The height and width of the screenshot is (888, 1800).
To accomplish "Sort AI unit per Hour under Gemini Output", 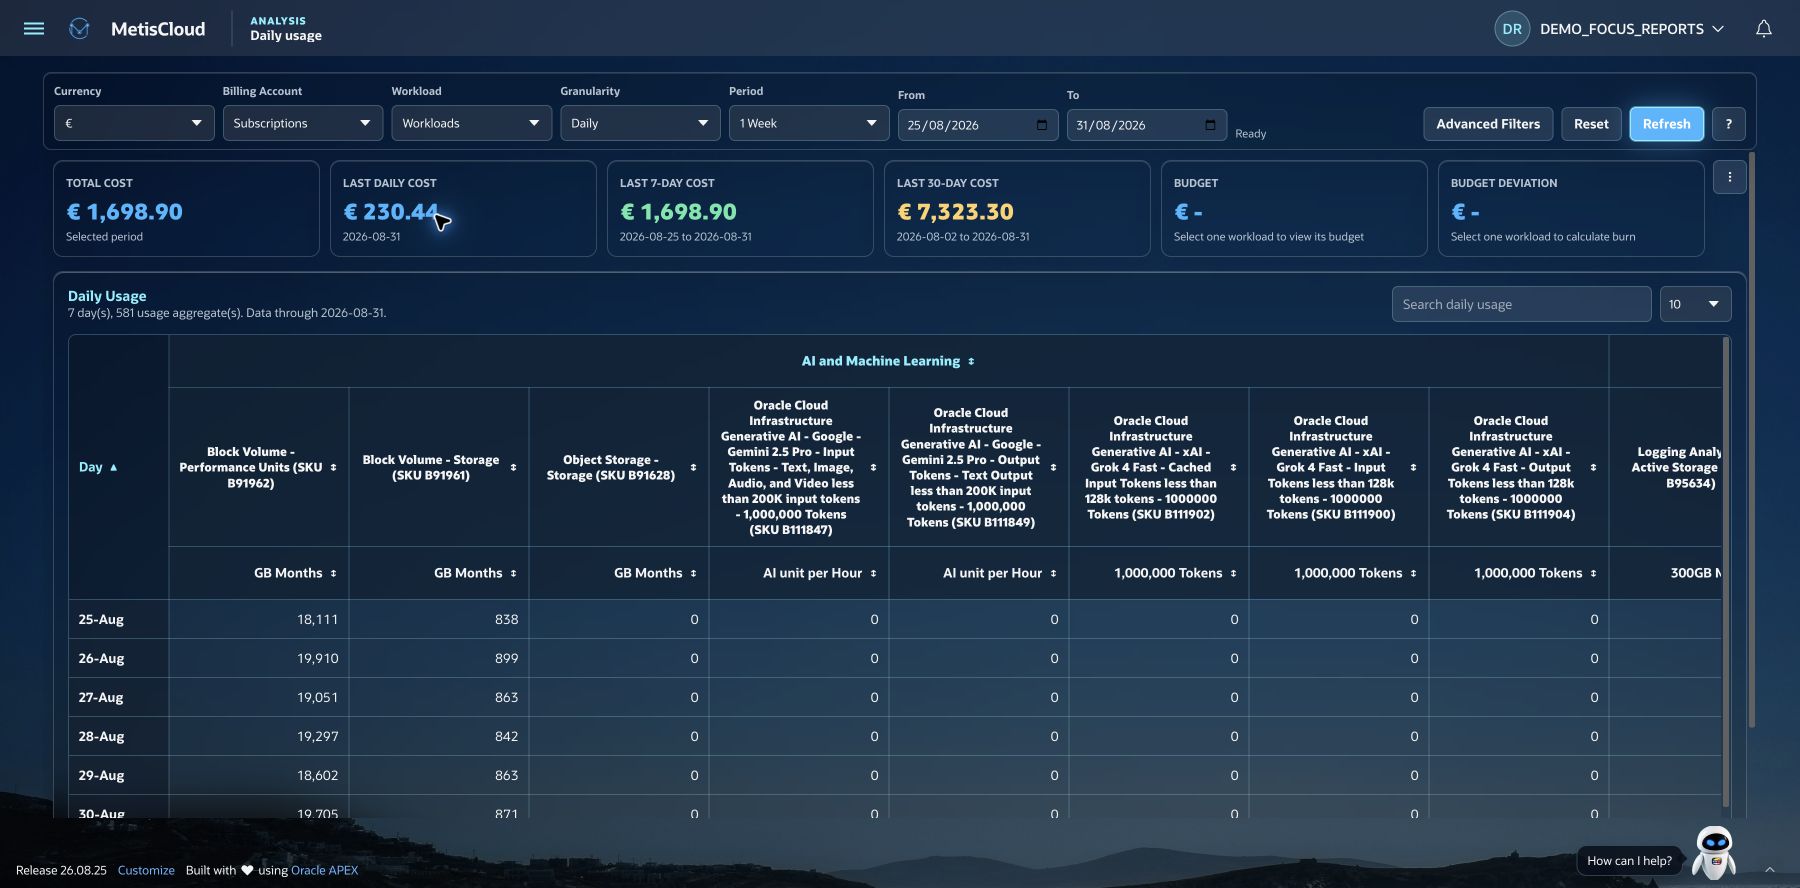I will (x=1053, y=573).
